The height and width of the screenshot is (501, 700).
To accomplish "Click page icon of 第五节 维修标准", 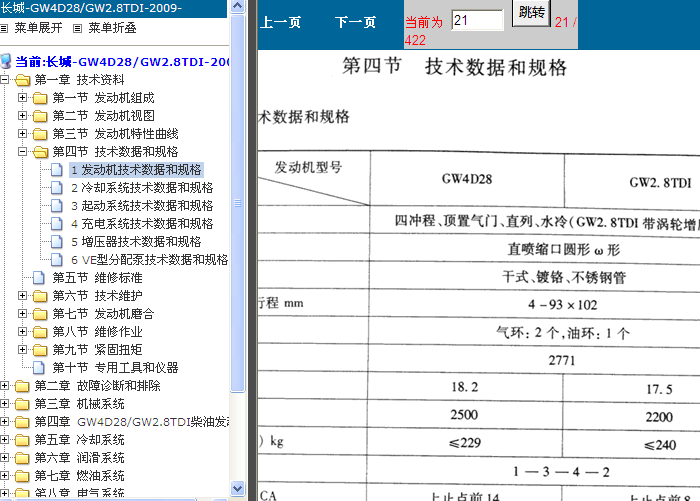I will pos(39,278).
